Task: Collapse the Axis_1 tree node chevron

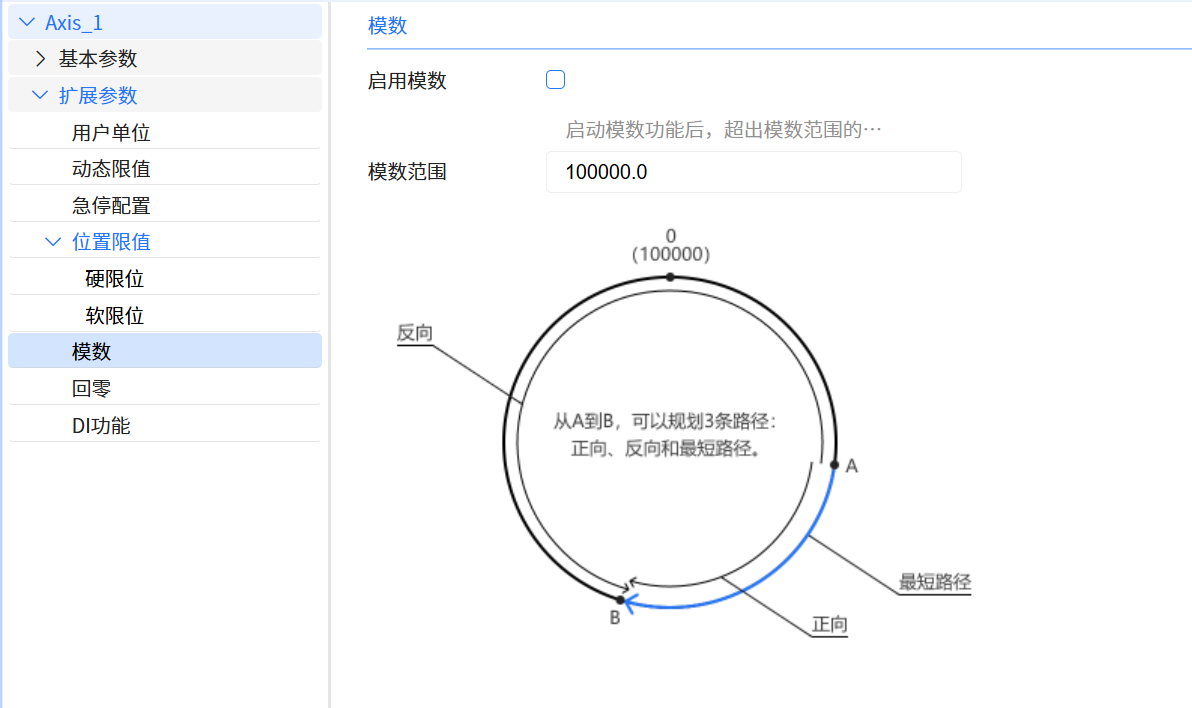Action: [x=27, y=23]
